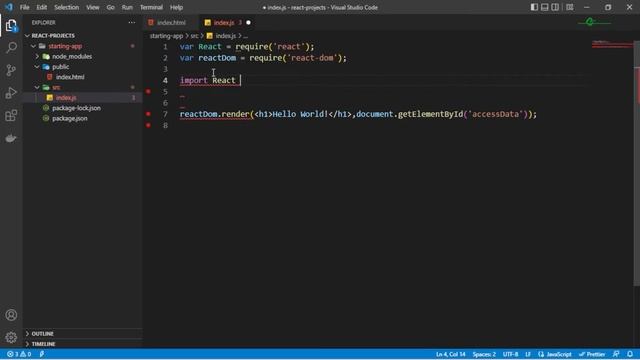This screenshot has height=360, width=640.
Task: Click 'react-dom' string on line 2
Action: [x=313, y=58]
